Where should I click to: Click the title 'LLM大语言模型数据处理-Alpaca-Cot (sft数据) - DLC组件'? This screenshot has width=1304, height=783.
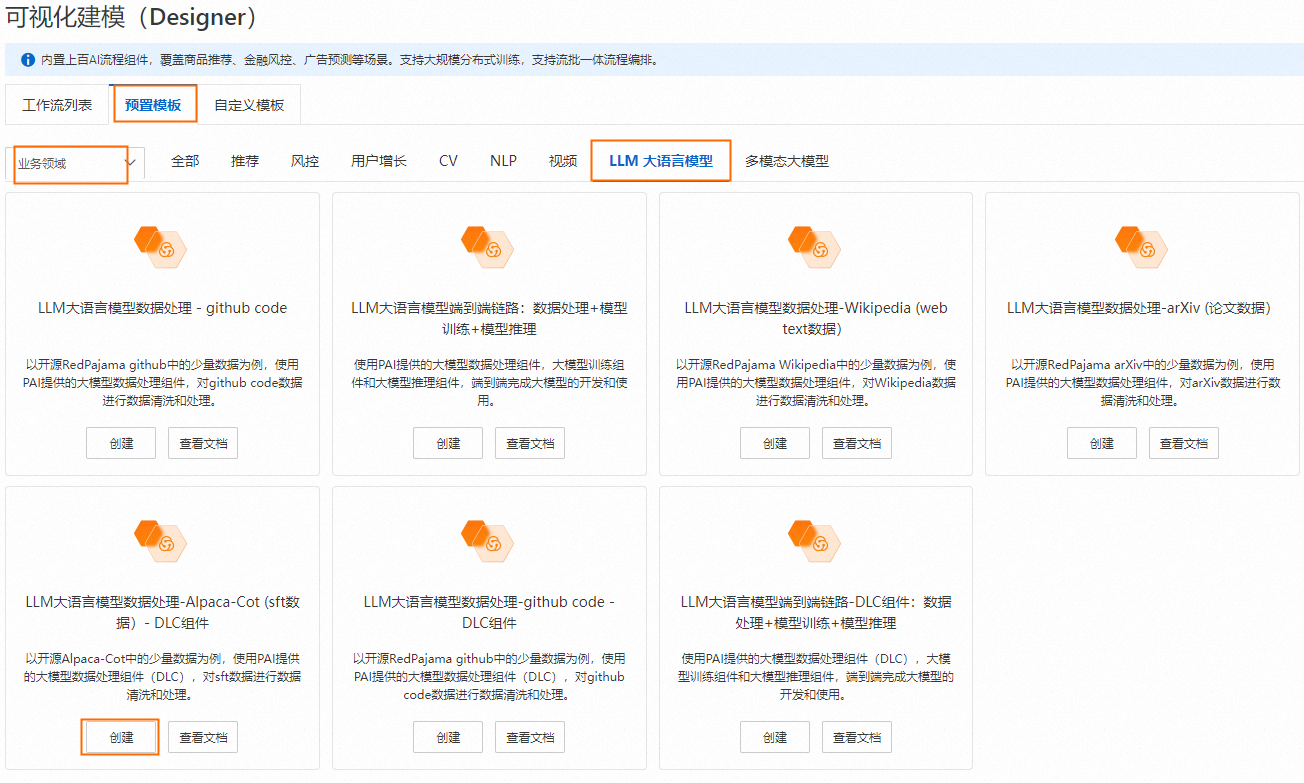[x=162, y=612]
